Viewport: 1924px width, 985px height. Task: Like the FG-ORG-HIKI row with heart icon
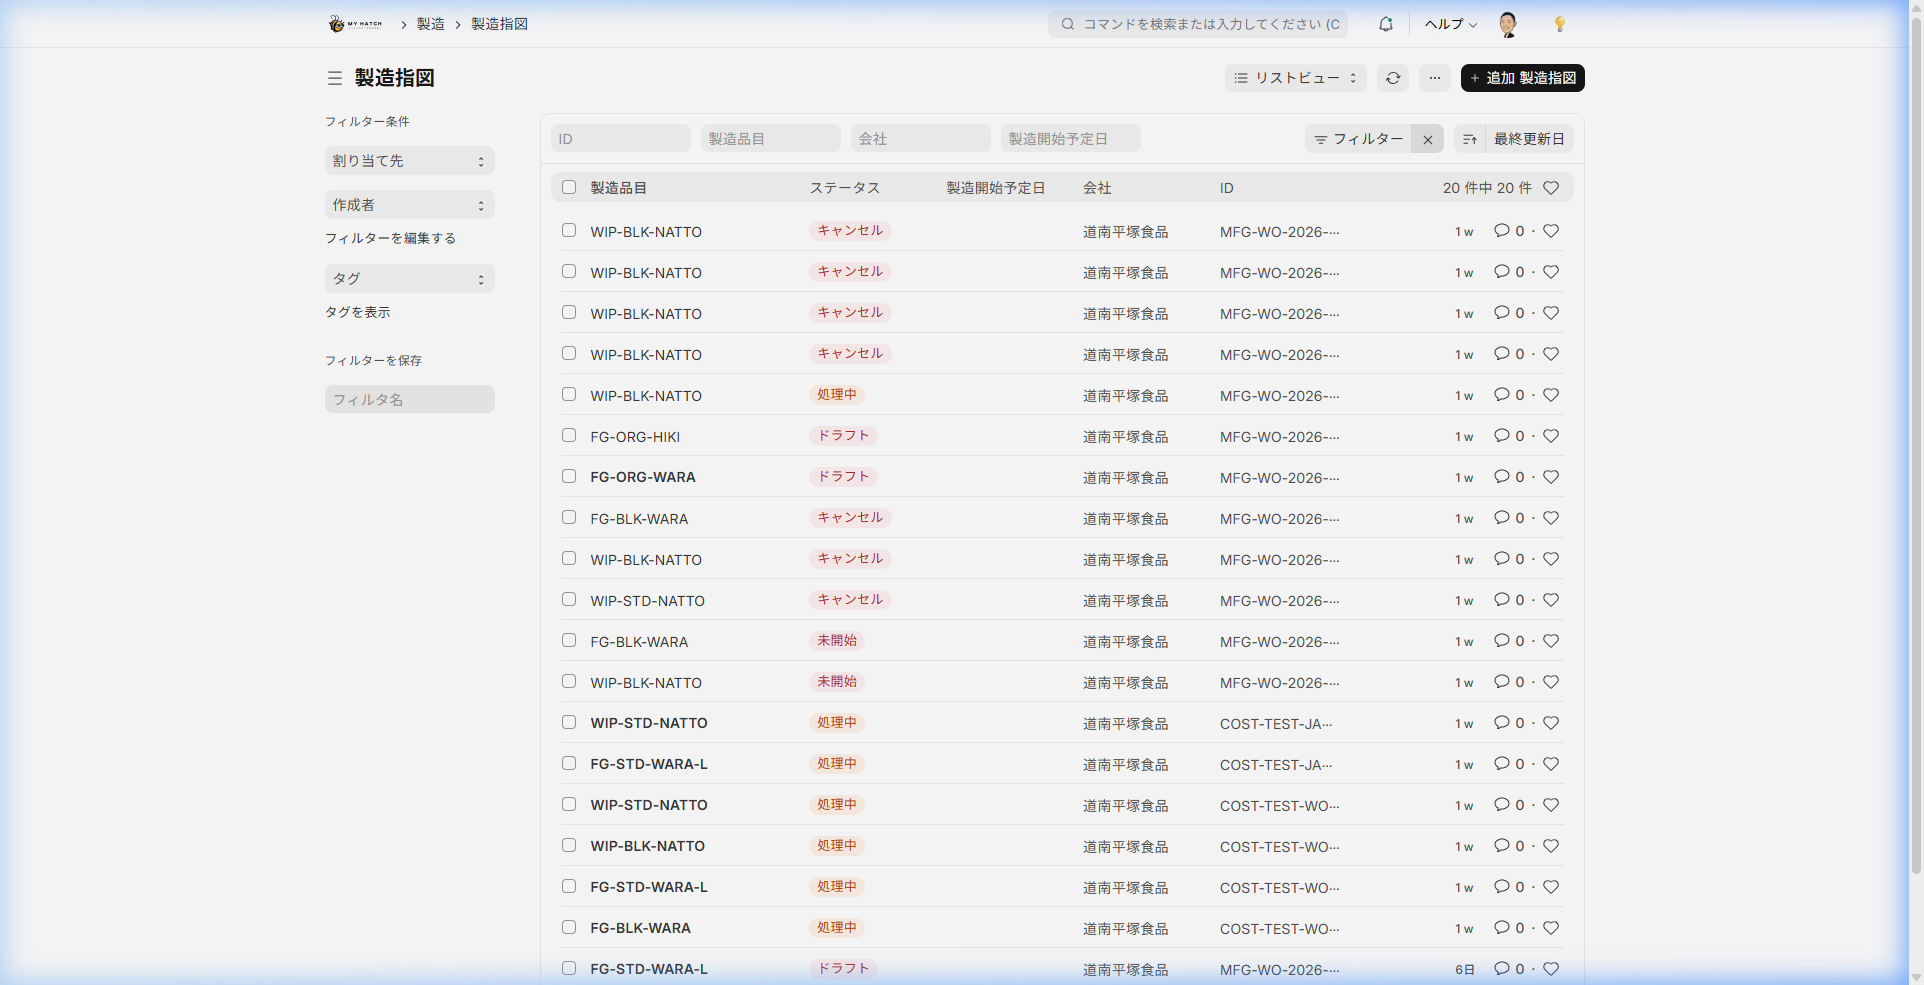pyautogui.click(x=1551, y=436)
